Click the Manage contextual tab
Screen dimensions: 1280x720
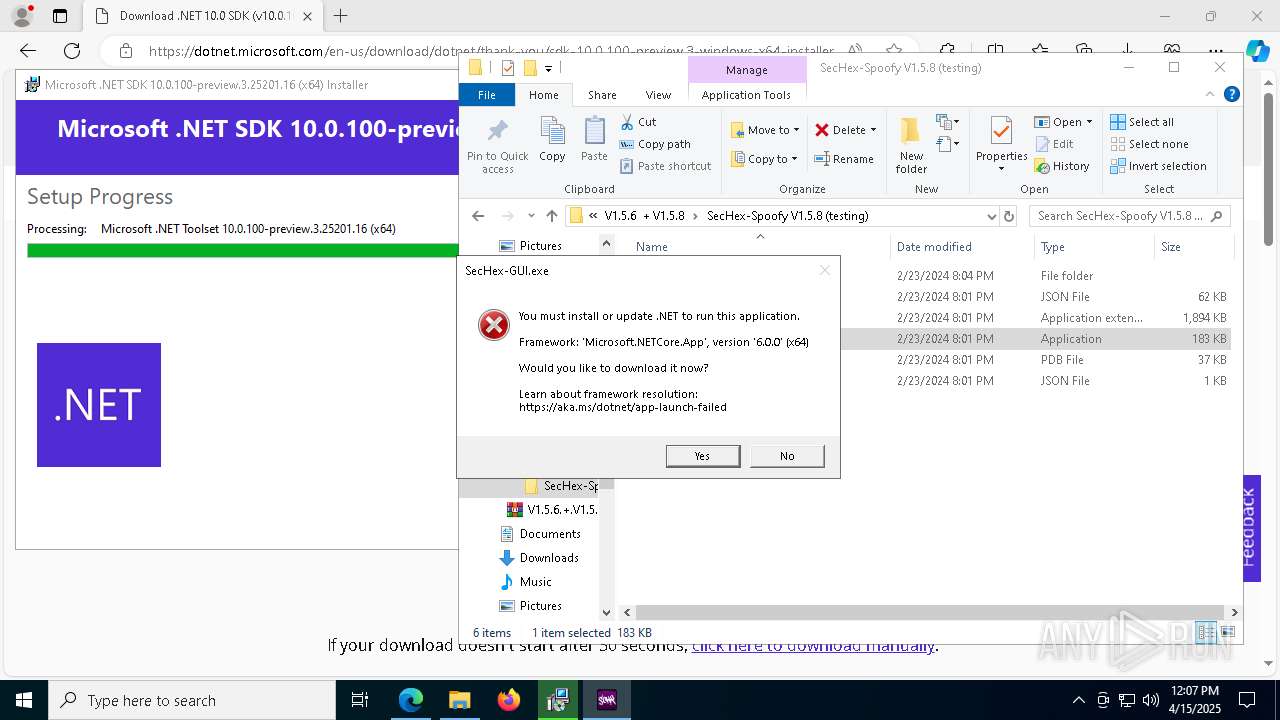(x=747, y=70)
